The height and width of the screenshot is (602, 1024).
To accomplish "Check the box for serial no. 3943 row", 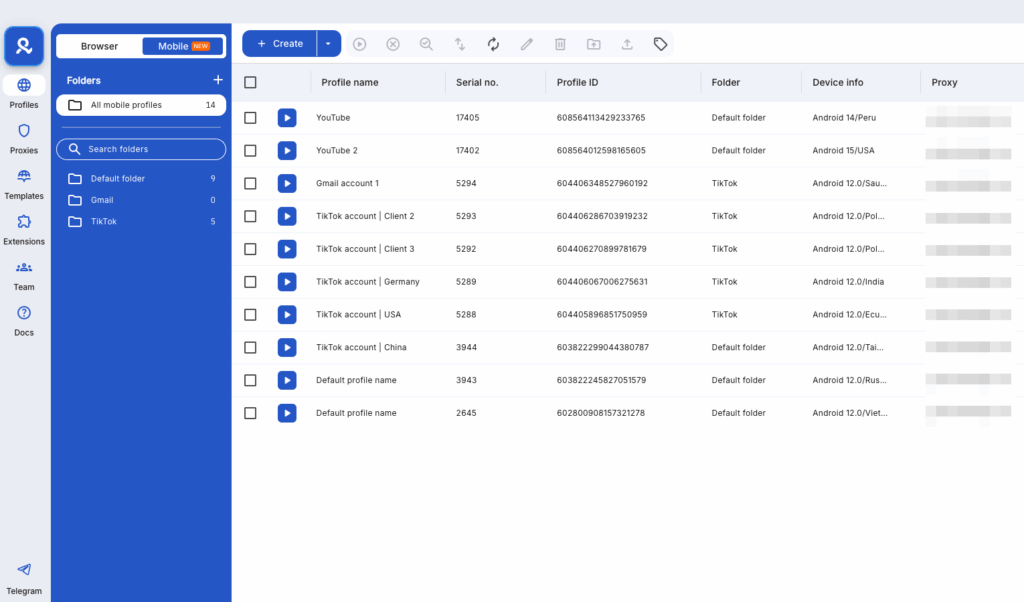I will point(250,380).
